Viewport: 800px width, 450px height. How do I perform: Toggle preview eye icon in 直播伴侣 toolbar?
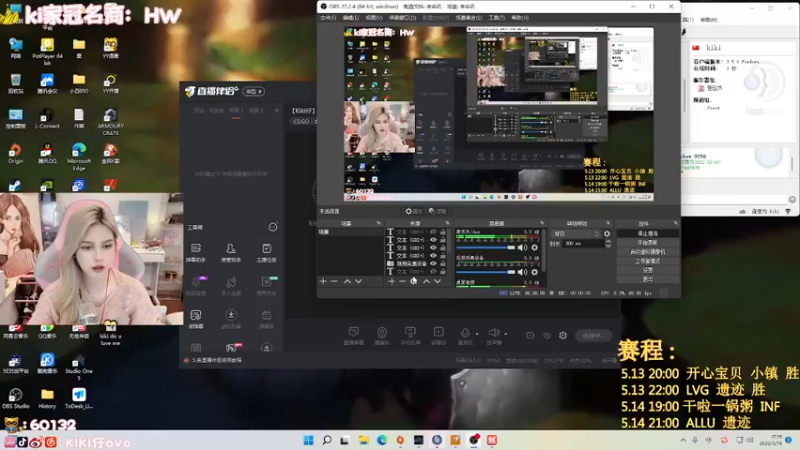(547, 335)
